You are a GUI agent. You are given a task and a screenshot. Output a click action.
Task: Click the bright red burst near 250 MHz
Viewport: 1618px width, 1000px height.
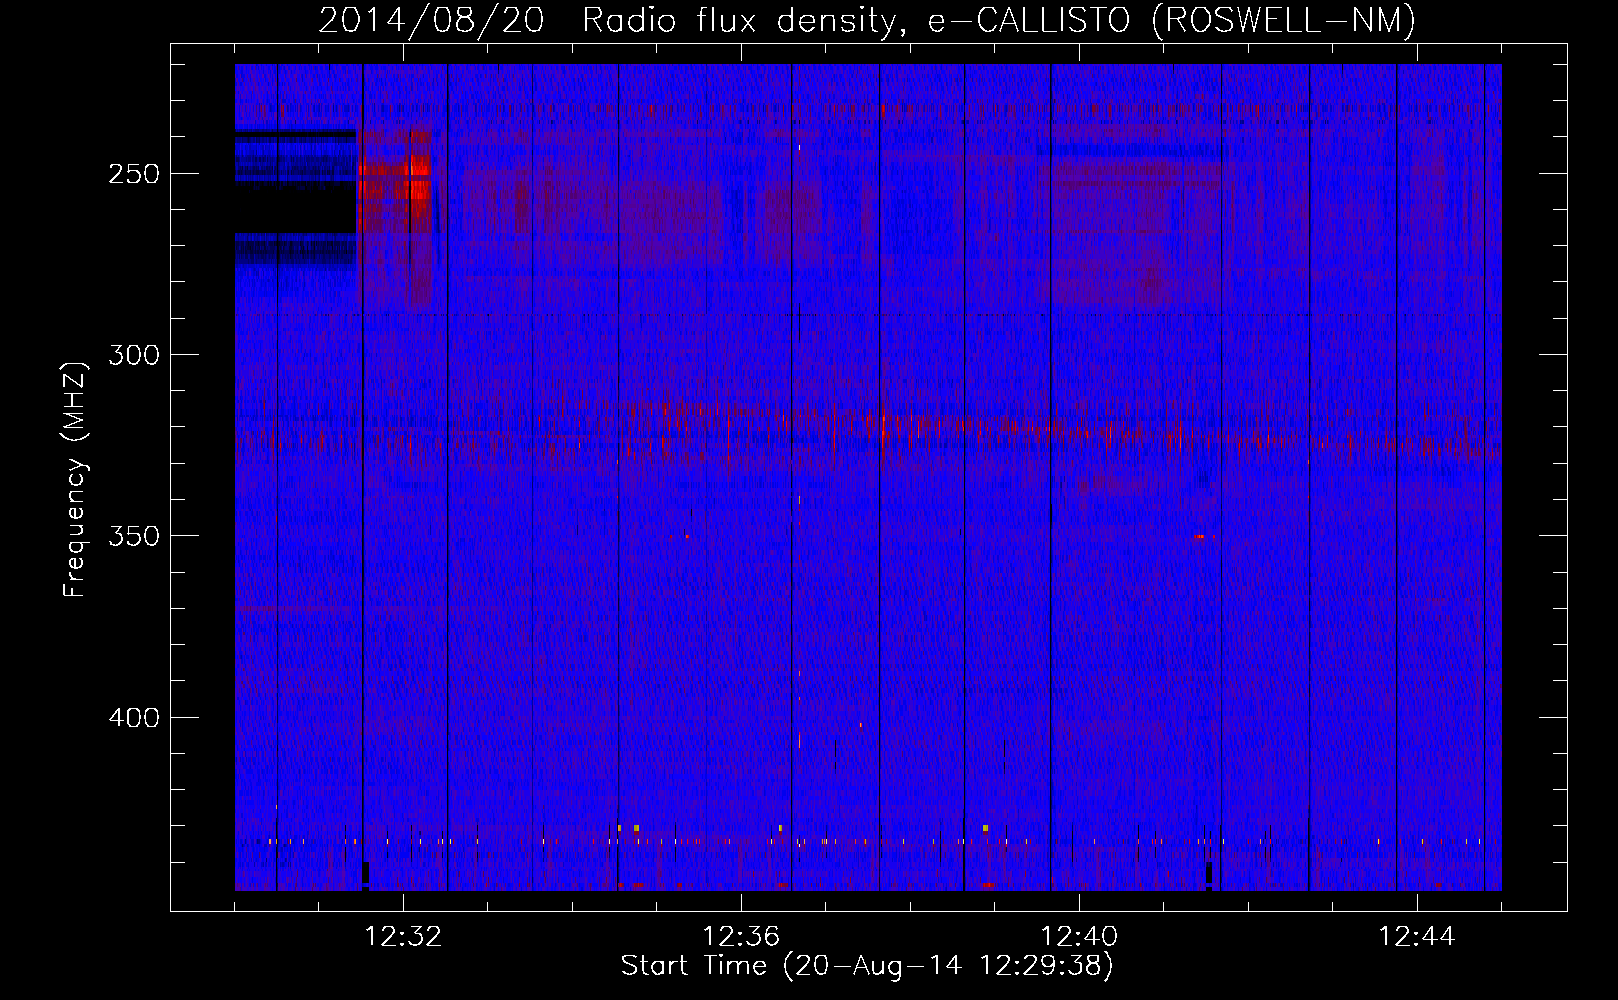click(x=396, y=180)
